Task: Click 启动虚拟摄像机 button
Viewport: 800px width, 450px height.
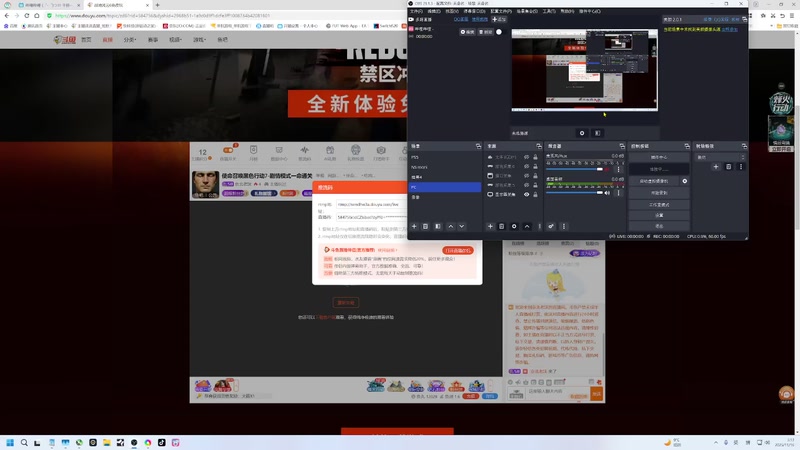Action: (x=654, y=181)
